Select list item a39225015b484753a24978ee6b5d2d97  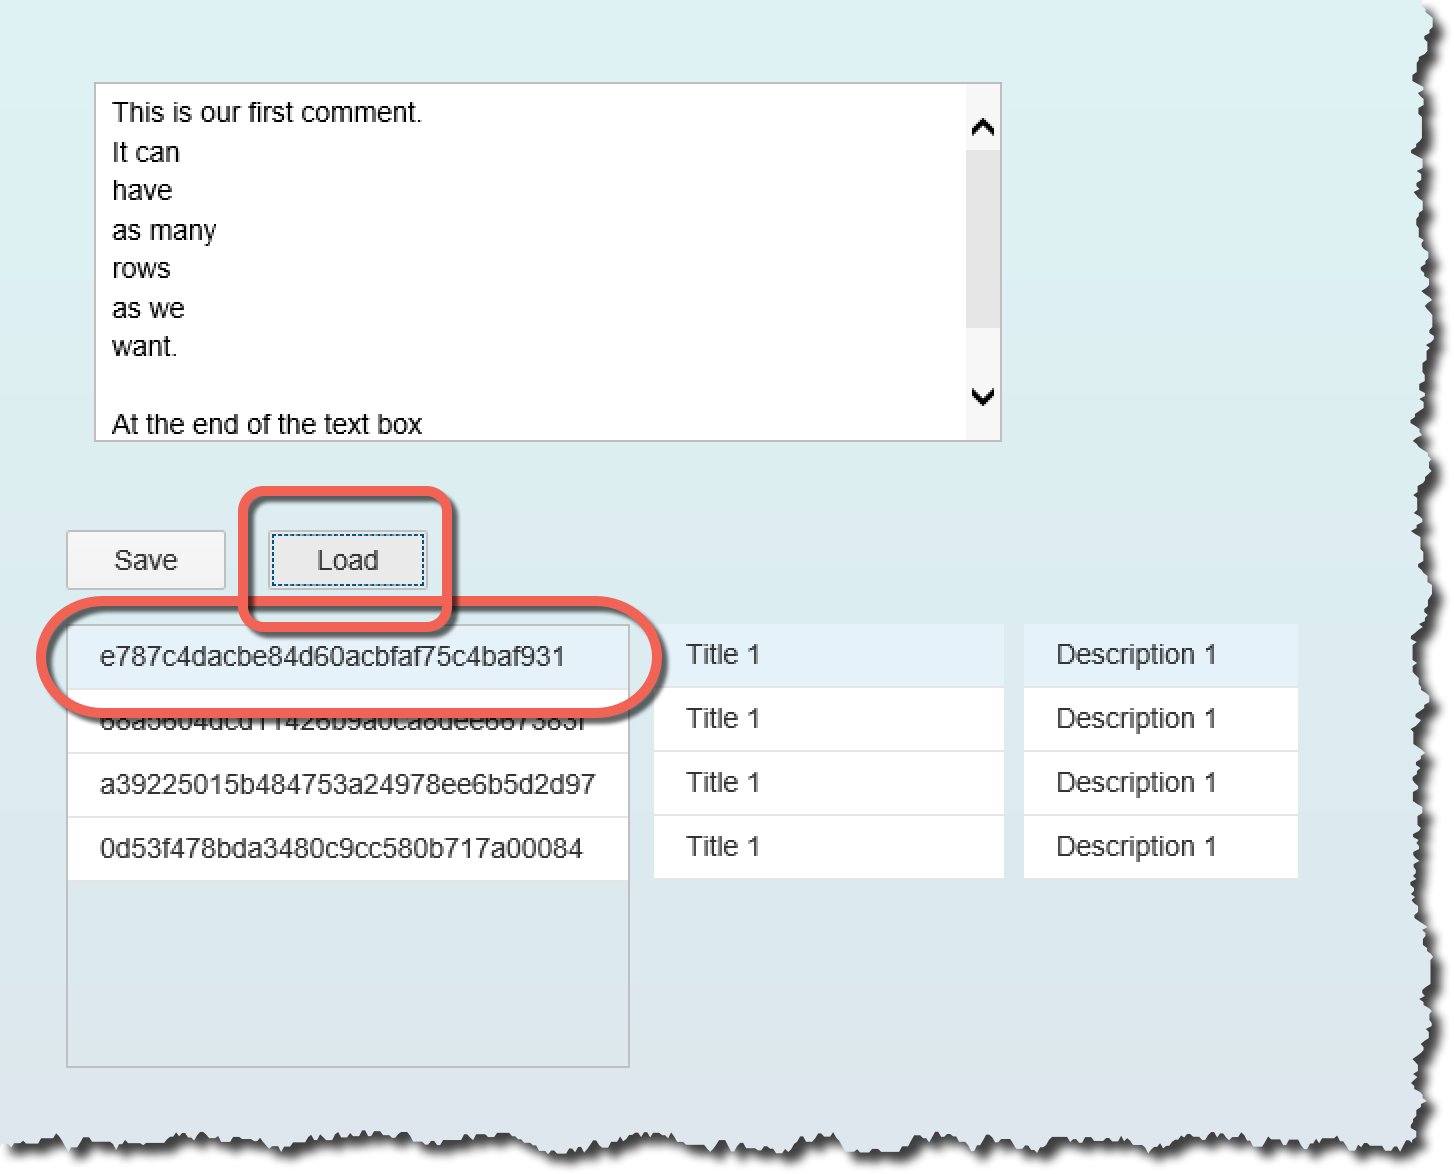(x=348, y=785)
